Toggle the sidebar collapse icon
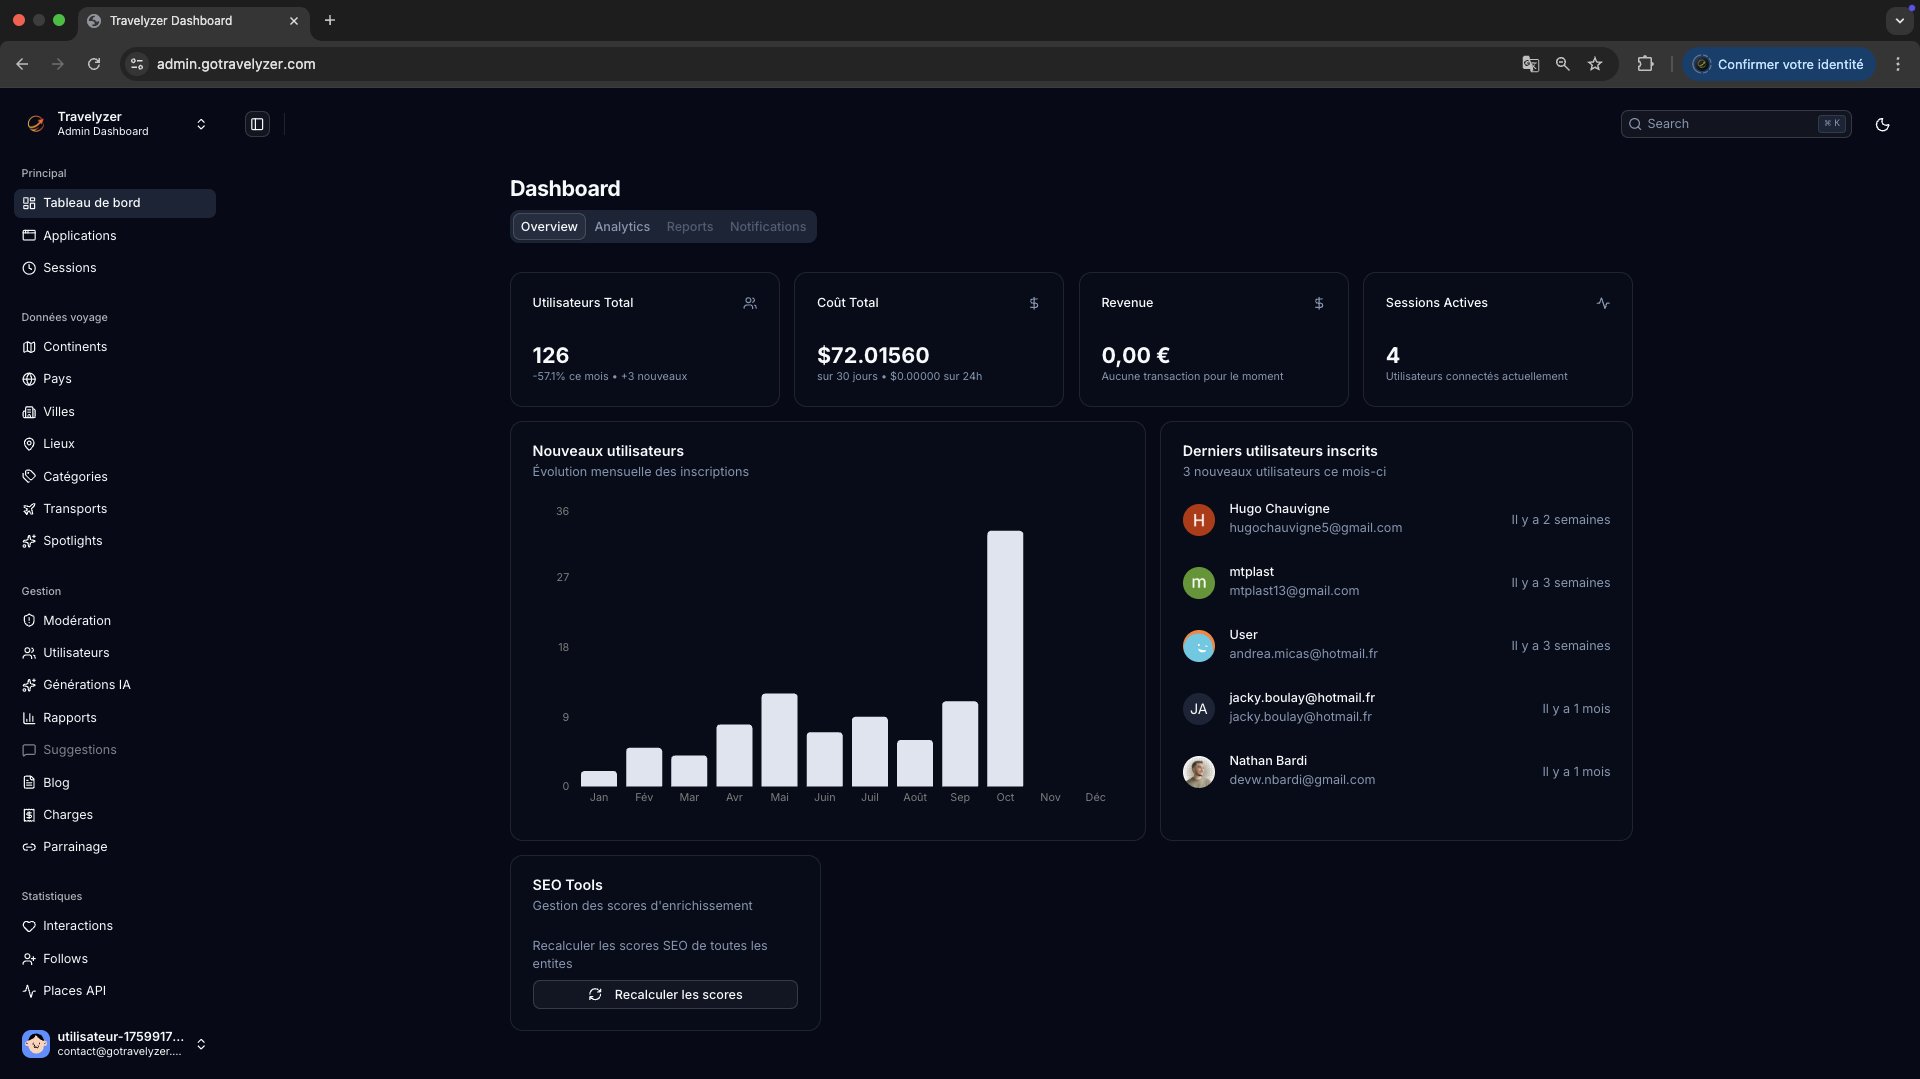This screenshot has width=1920, height=1079. (x=257, y=124)
